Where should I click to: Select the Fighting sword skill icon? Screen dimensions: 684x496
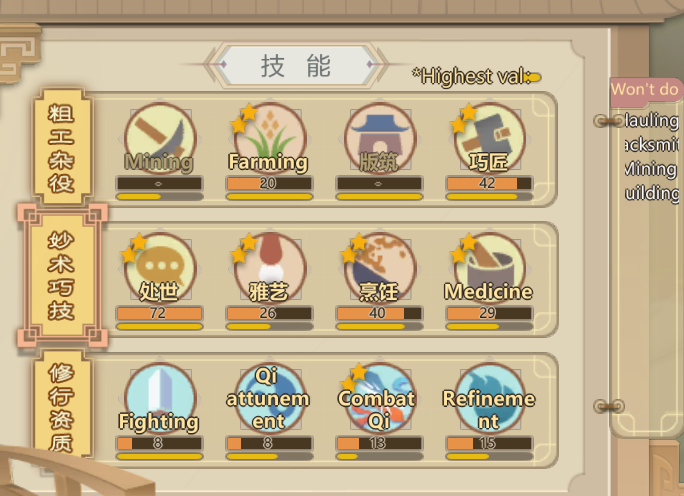pos(160,399)
